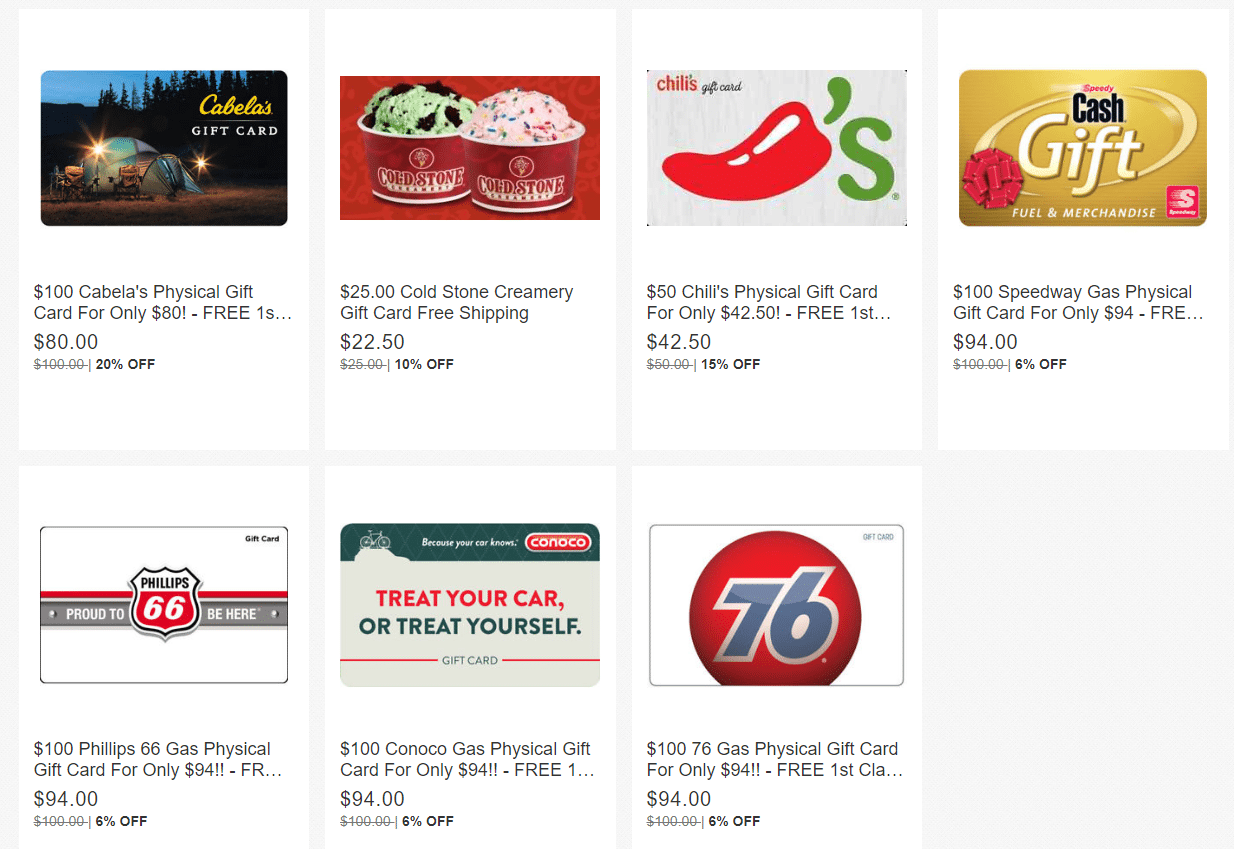Visit the $100 Phillips 66 Gas listing title
Screen dimensions: 1234x849
tap(158, 759)
